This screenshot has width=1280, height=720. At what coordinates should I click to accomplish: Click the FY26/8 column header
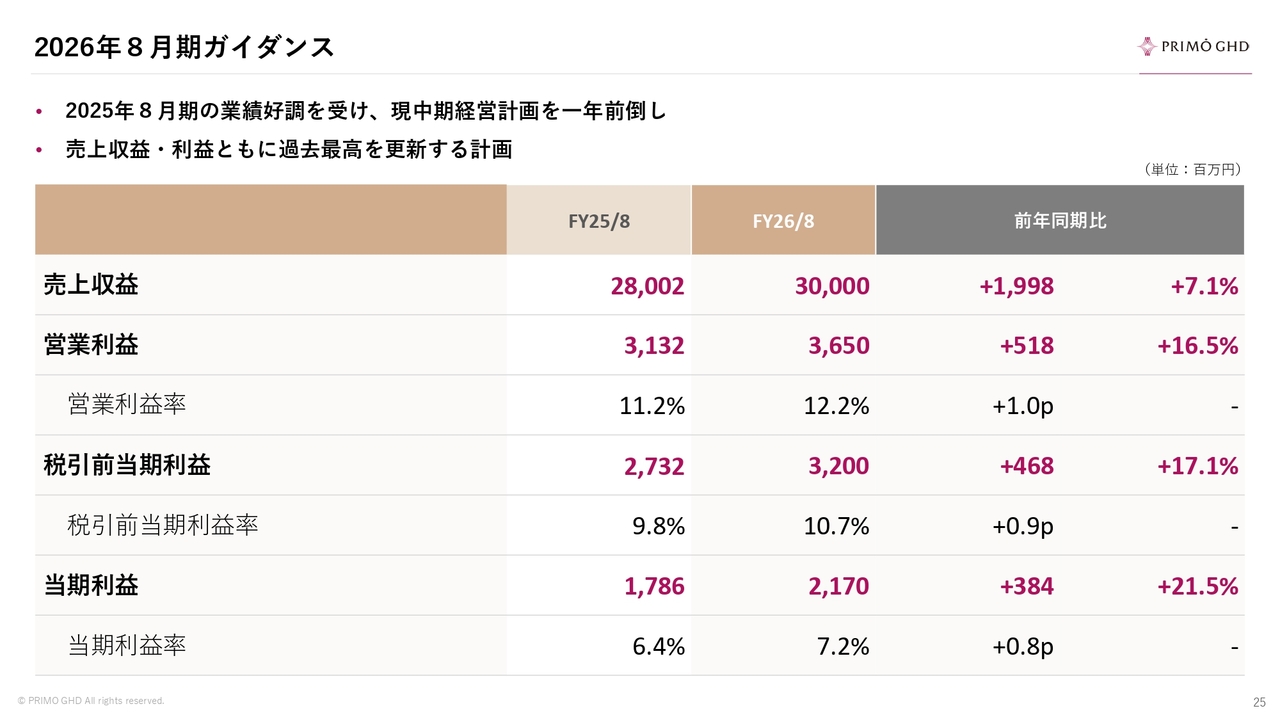[783, 221]
